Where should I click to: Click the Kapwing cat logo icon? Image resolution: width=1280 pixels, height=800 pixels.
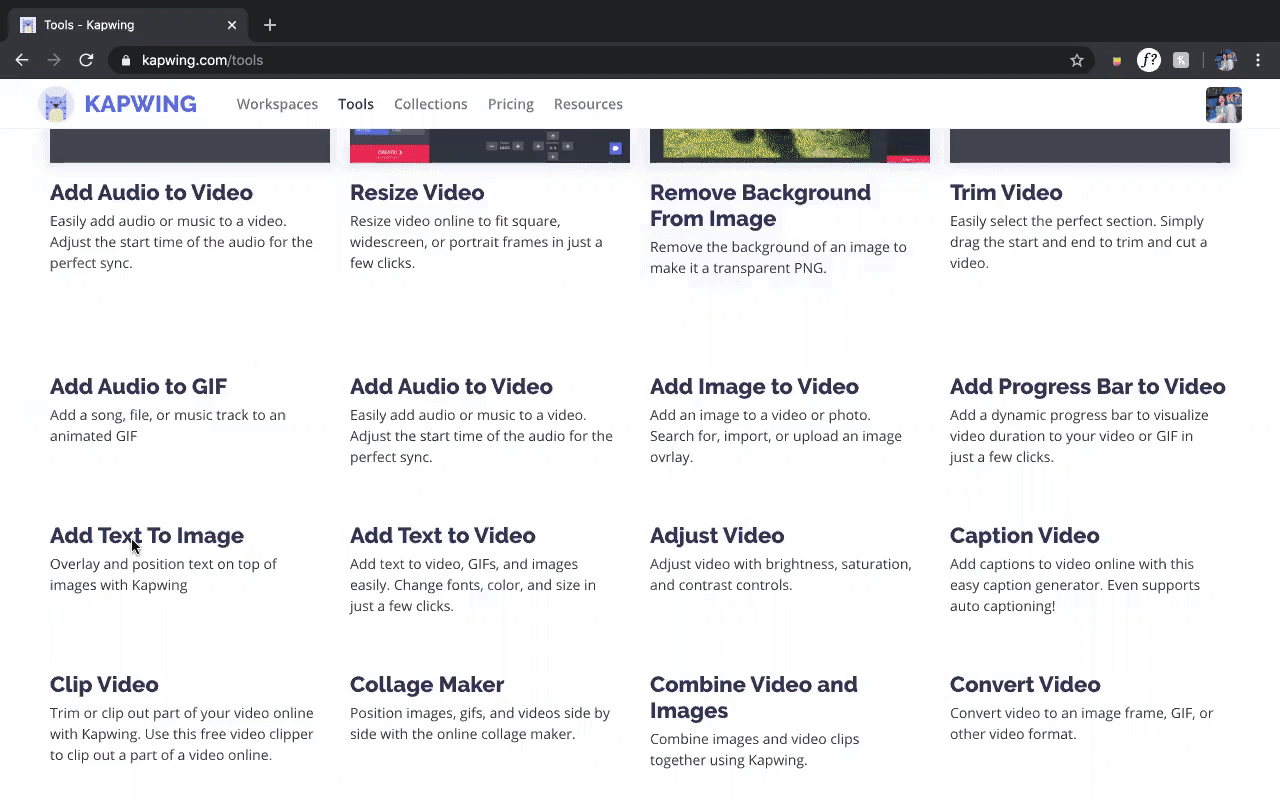(56, 104)
